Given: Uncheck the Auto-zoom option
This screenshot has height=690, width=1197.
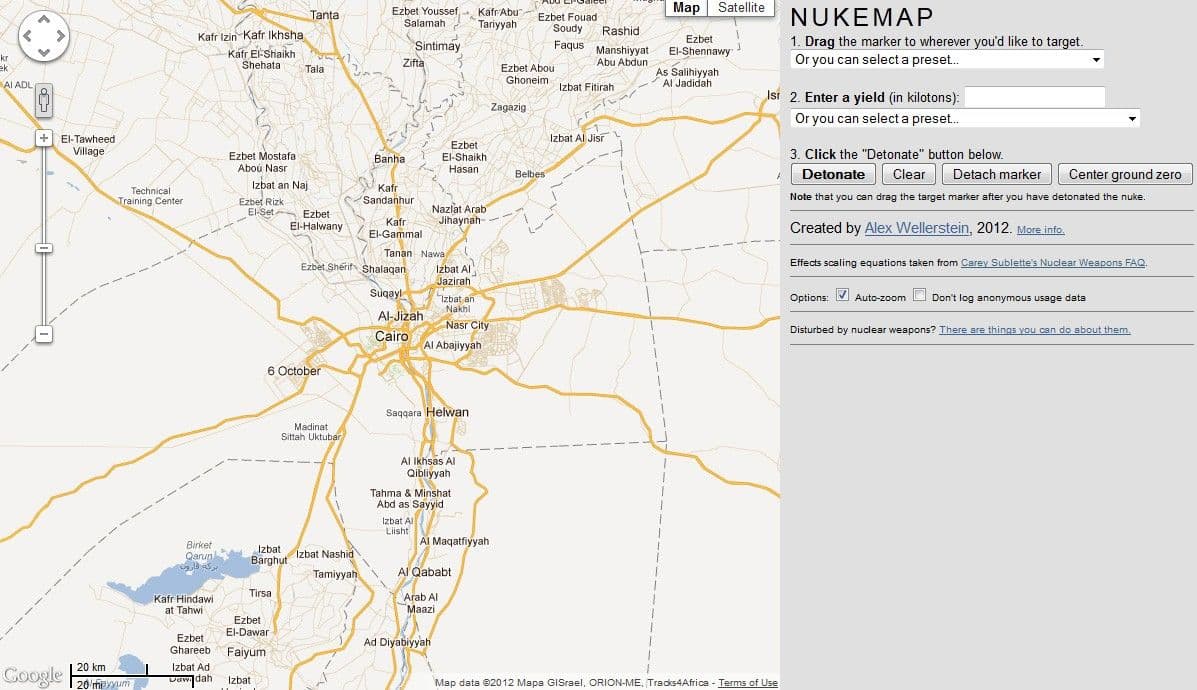Looking at the screenshot, I should point(842,295).
